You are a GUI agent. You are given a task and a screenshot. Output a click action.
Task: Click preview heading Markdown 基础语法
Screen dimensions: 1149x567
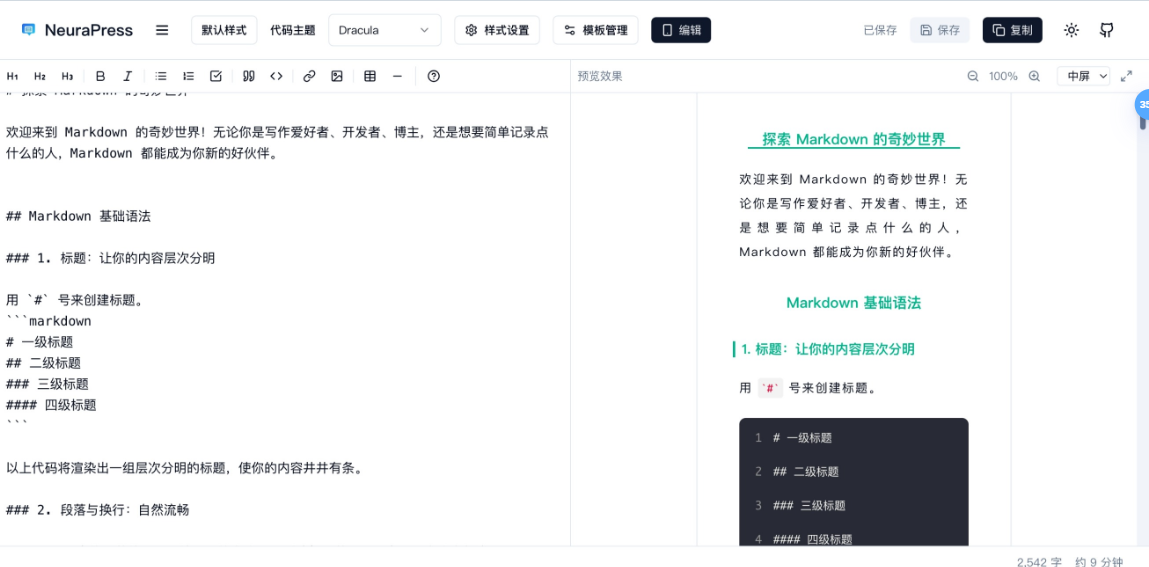pyautogui.click(x=854, y=303)
